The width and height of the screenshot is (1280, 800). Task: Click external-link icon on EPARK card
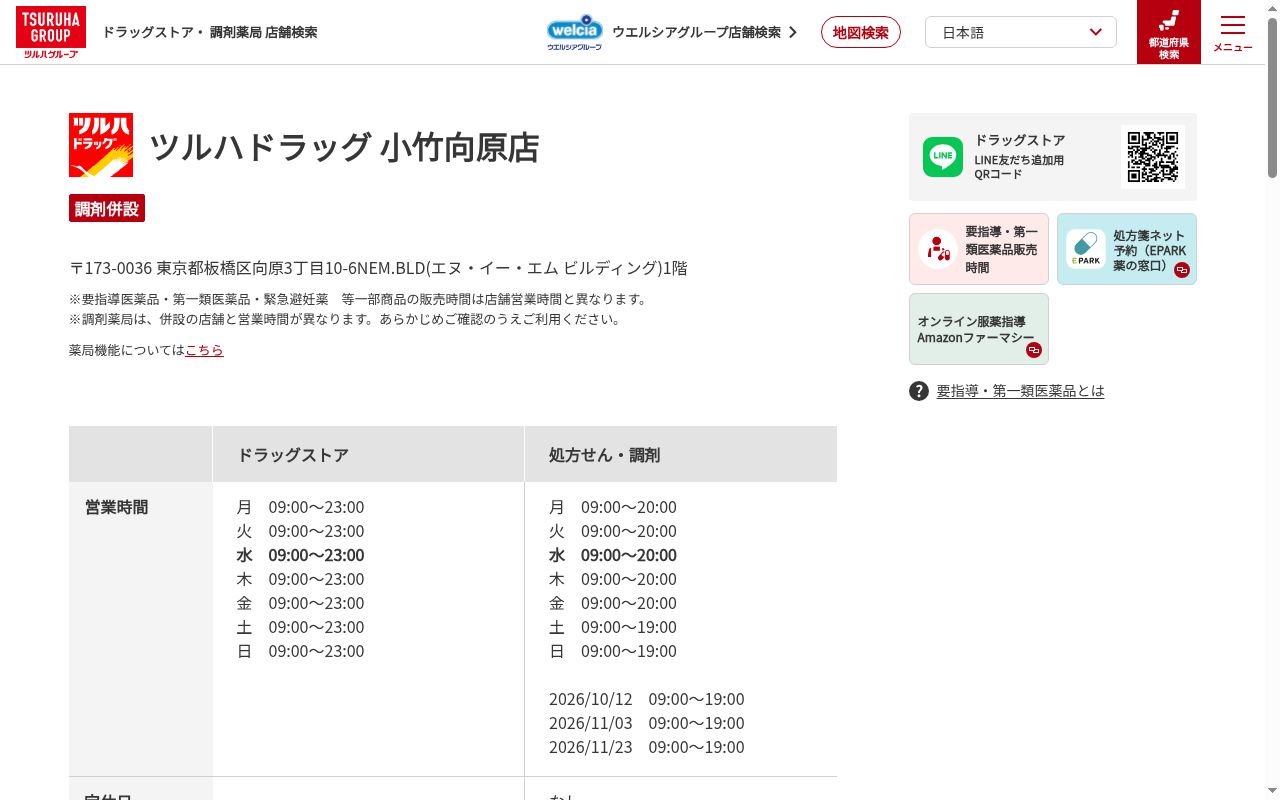pos(1182,270)
